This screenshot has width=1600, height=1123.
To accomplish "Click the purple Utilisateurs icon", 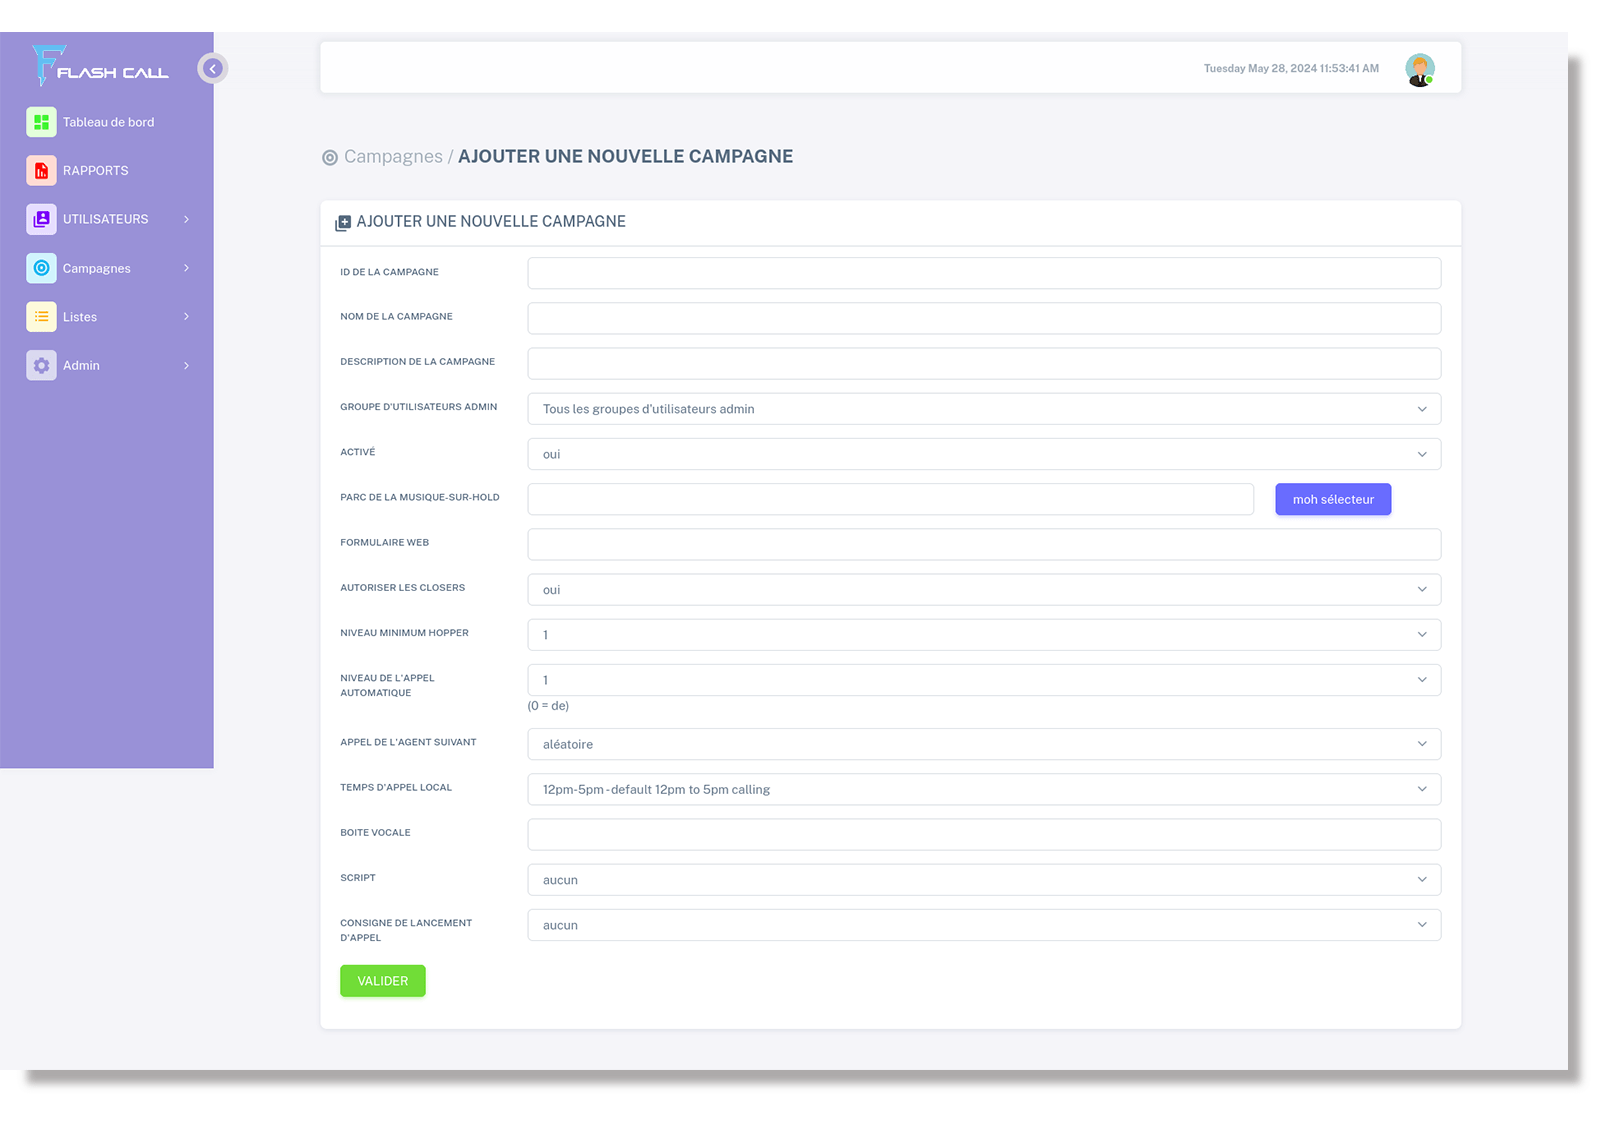I will (x=41, y=219).
